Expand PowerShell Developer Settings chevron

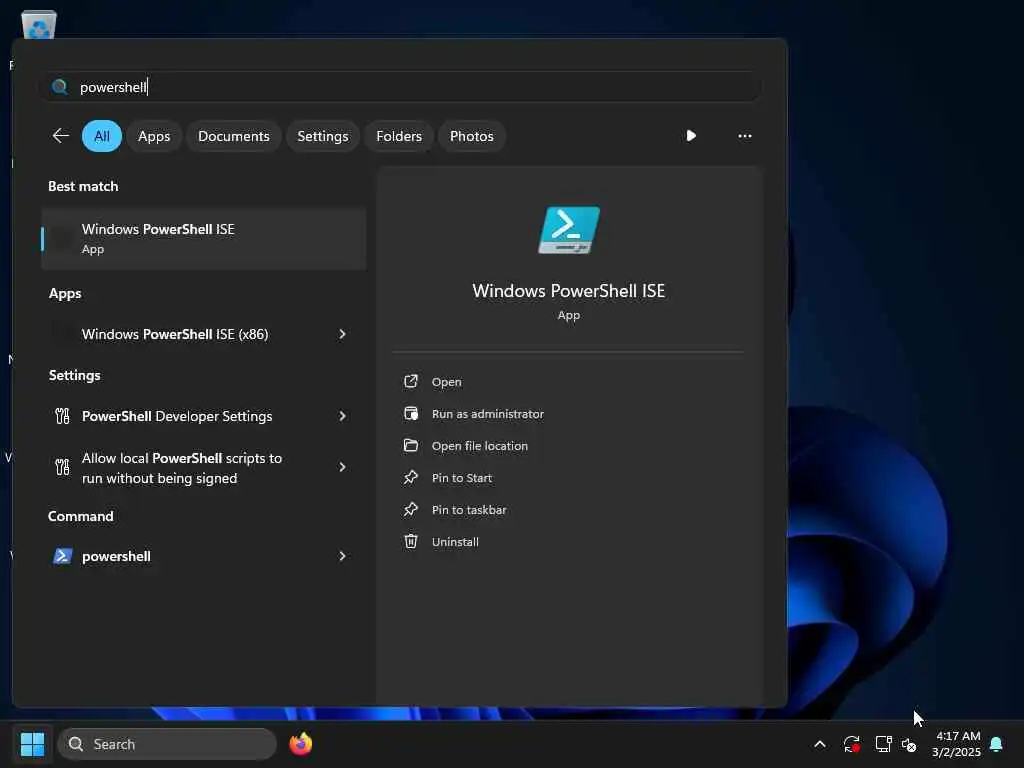pyautogui.click(x=342, y=416)
